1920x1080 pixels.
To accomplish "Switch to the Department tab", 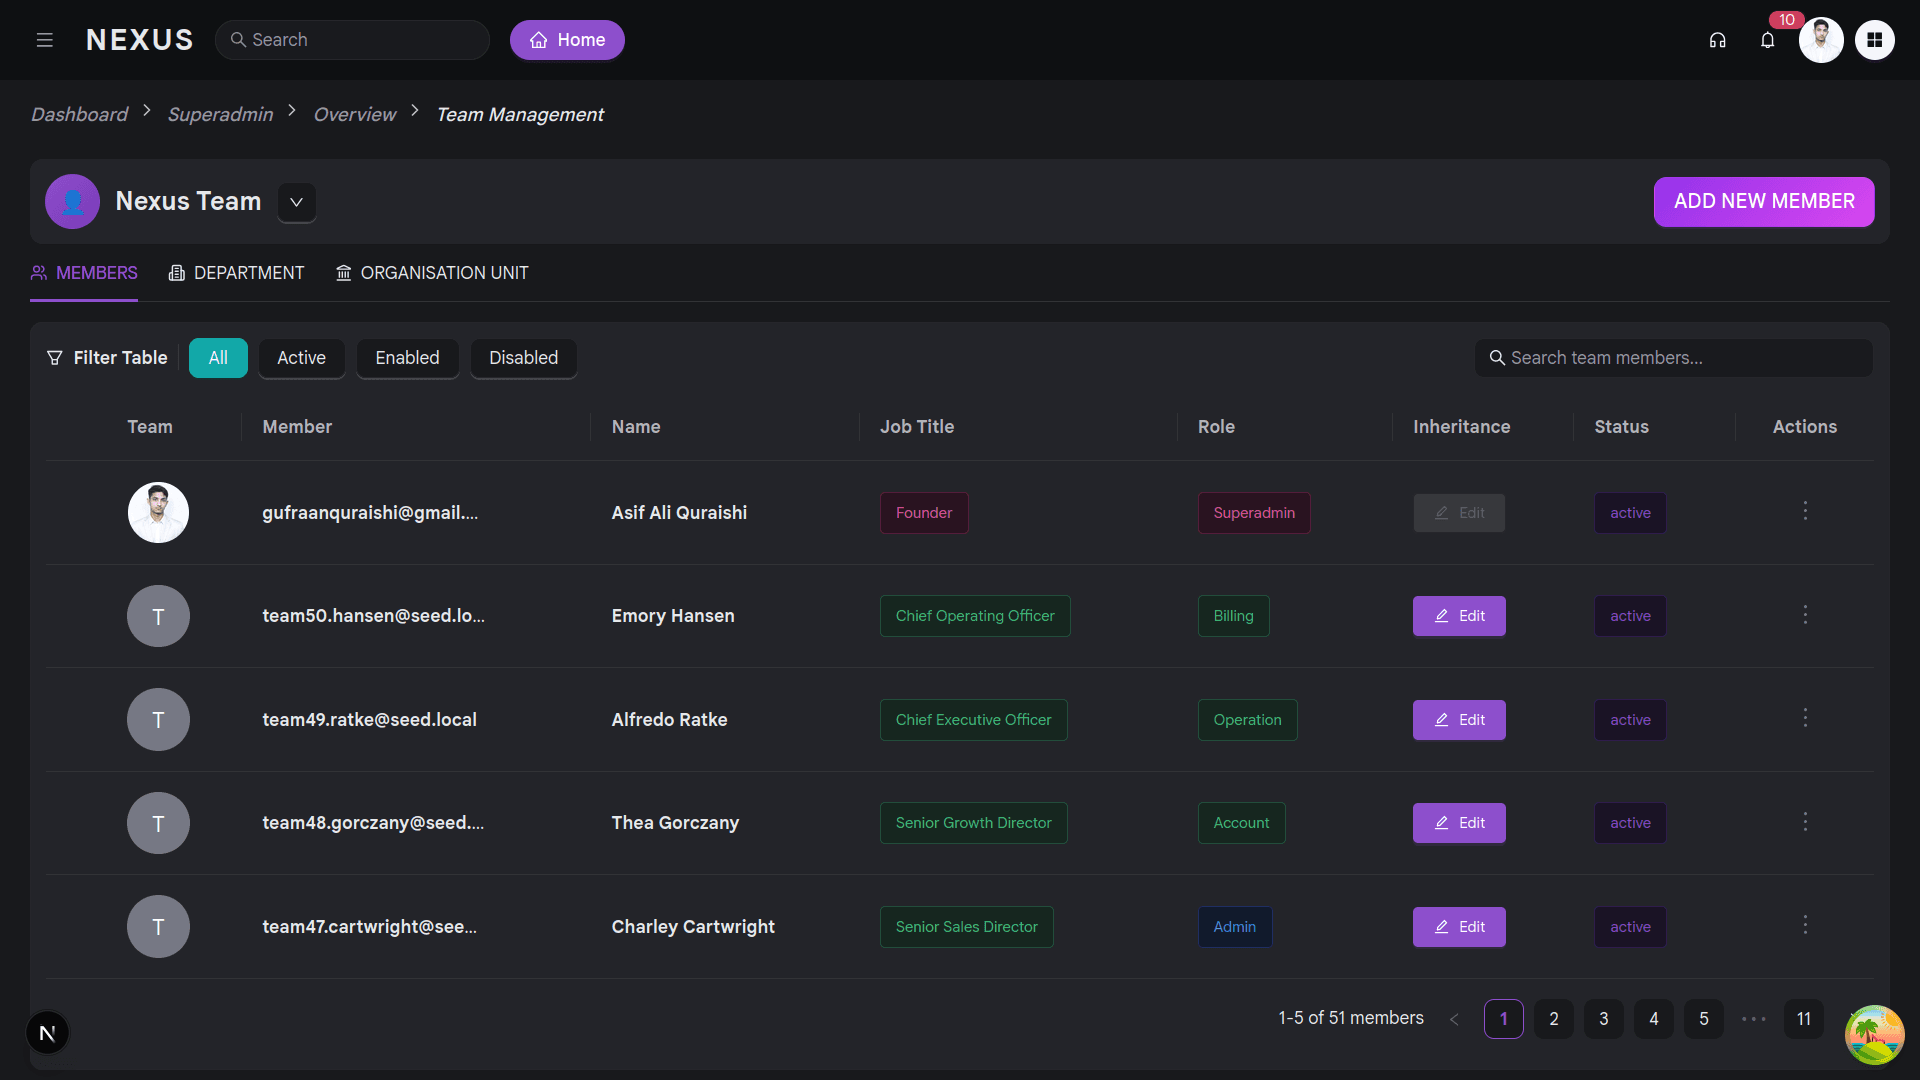I will point(236,273).
